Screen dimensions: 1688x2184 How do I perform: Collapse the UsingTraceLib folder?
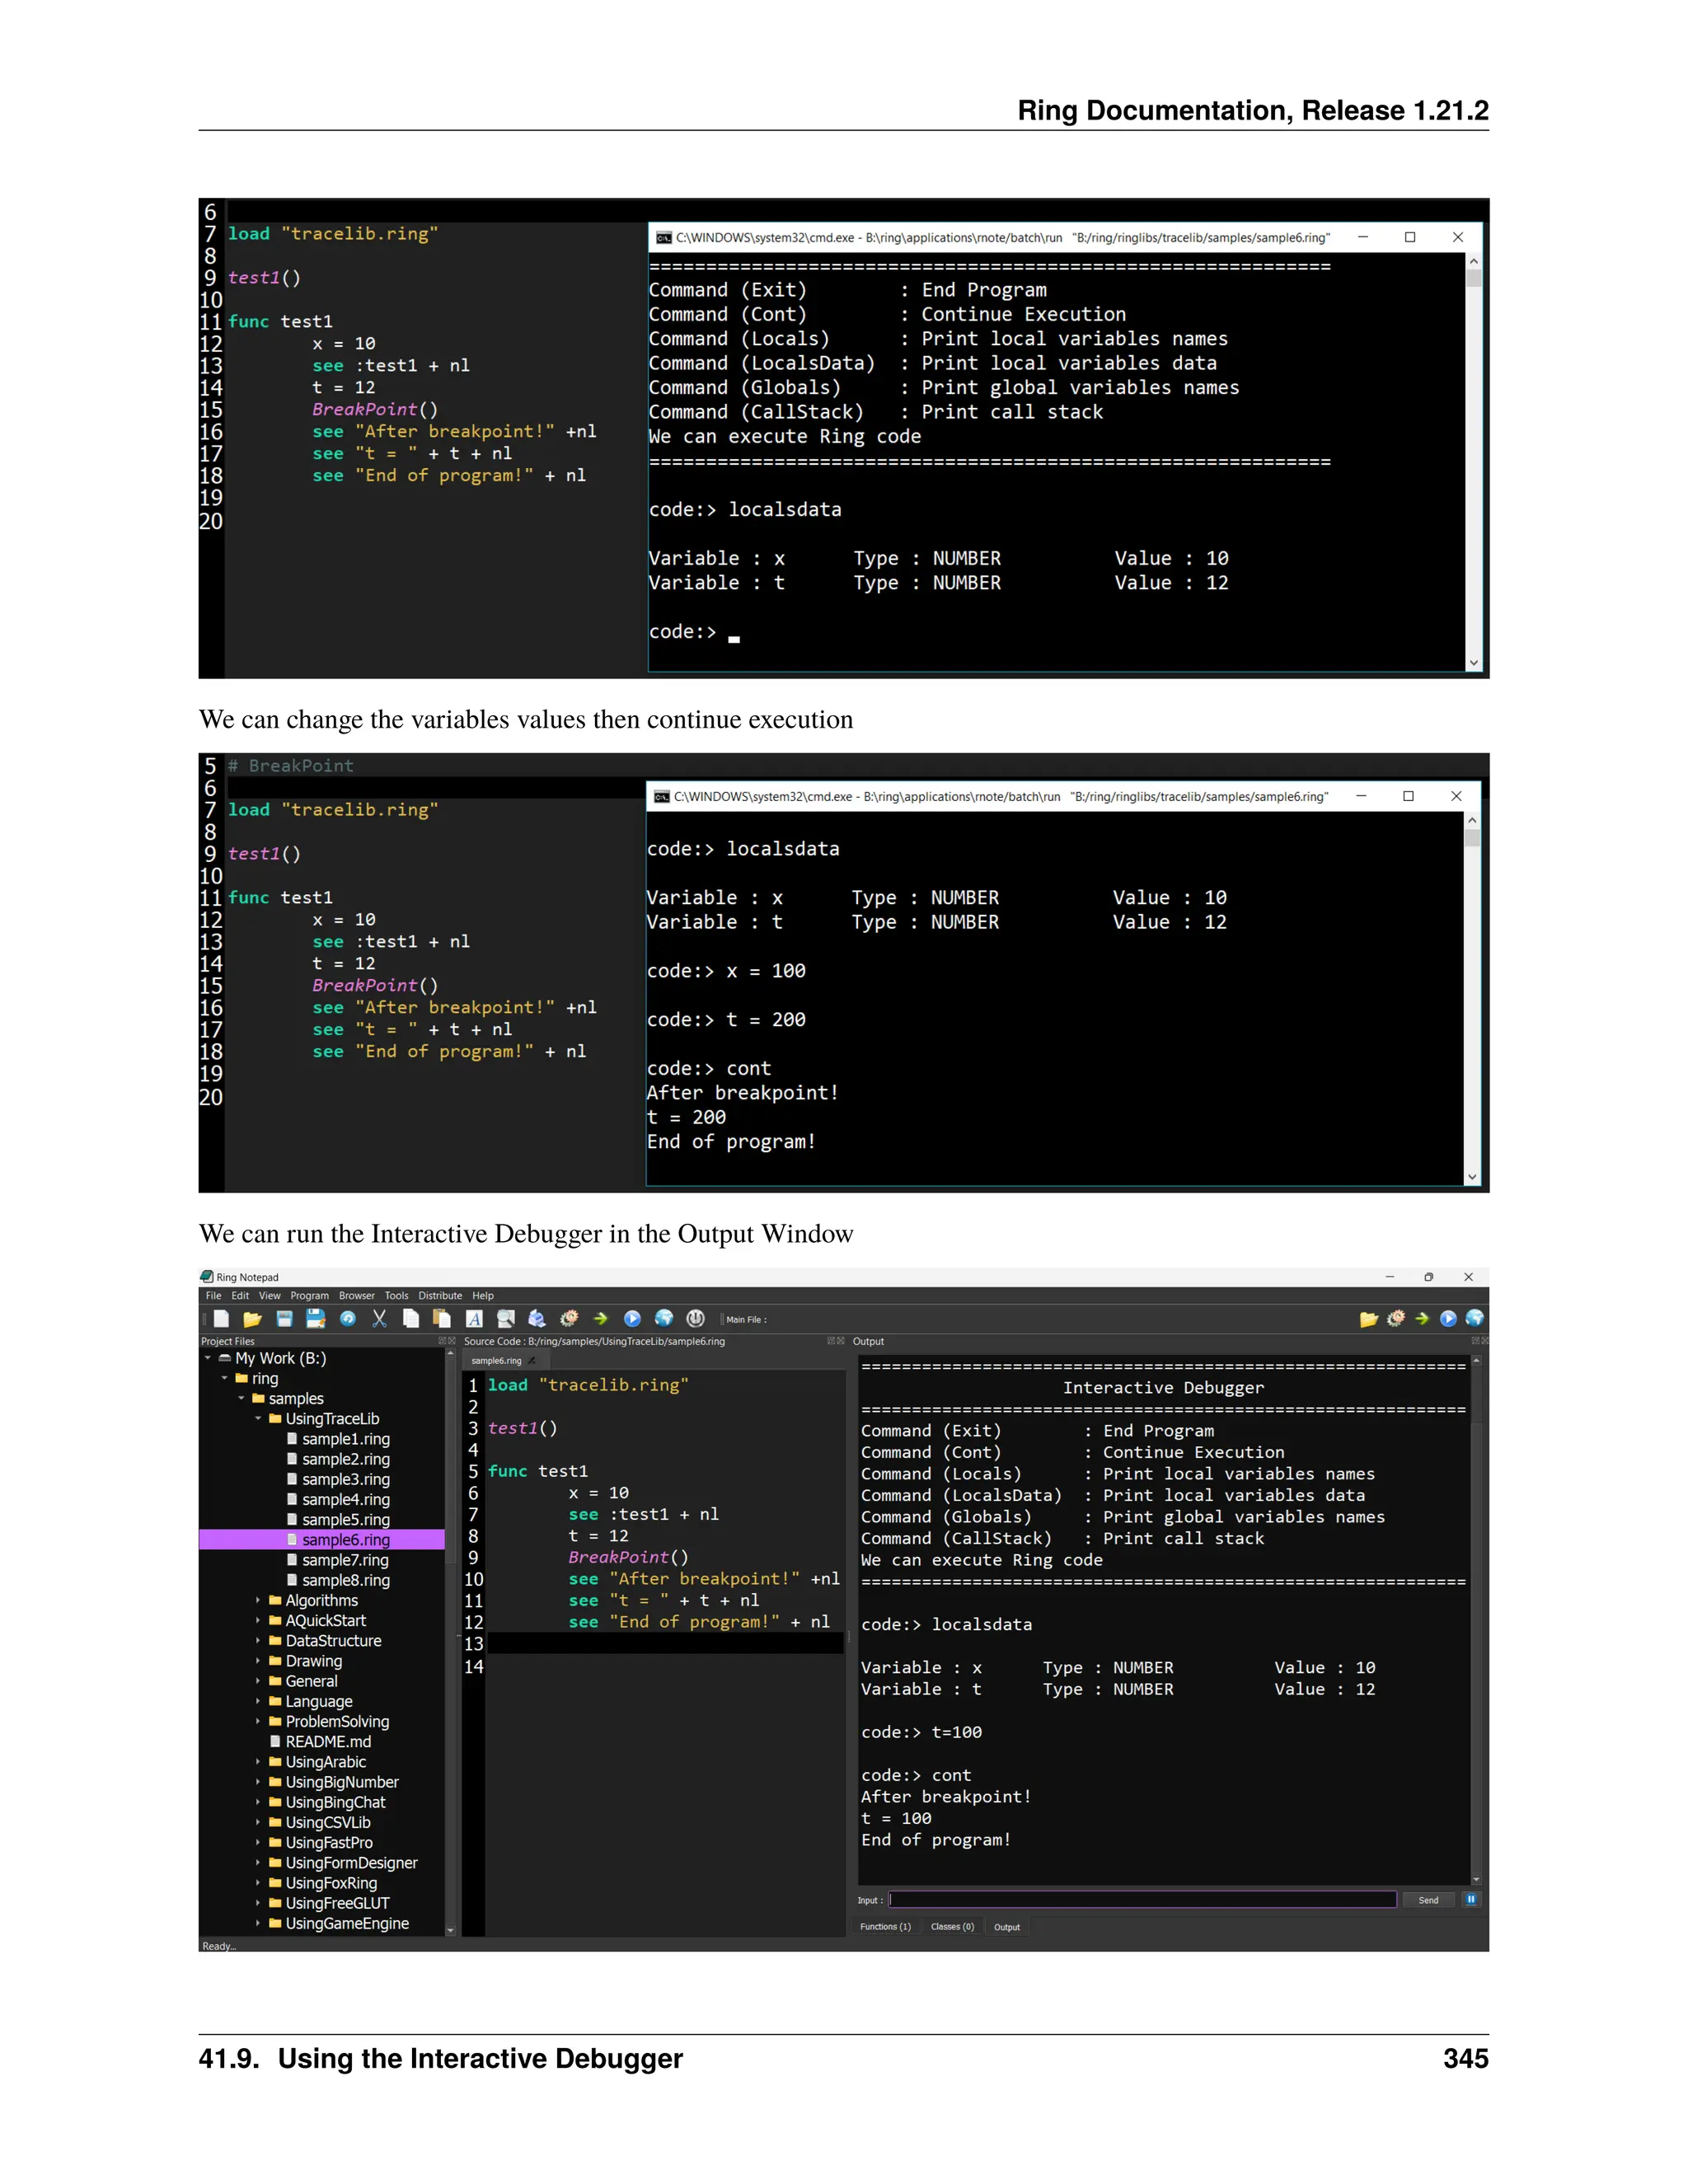coord(258,1419)
